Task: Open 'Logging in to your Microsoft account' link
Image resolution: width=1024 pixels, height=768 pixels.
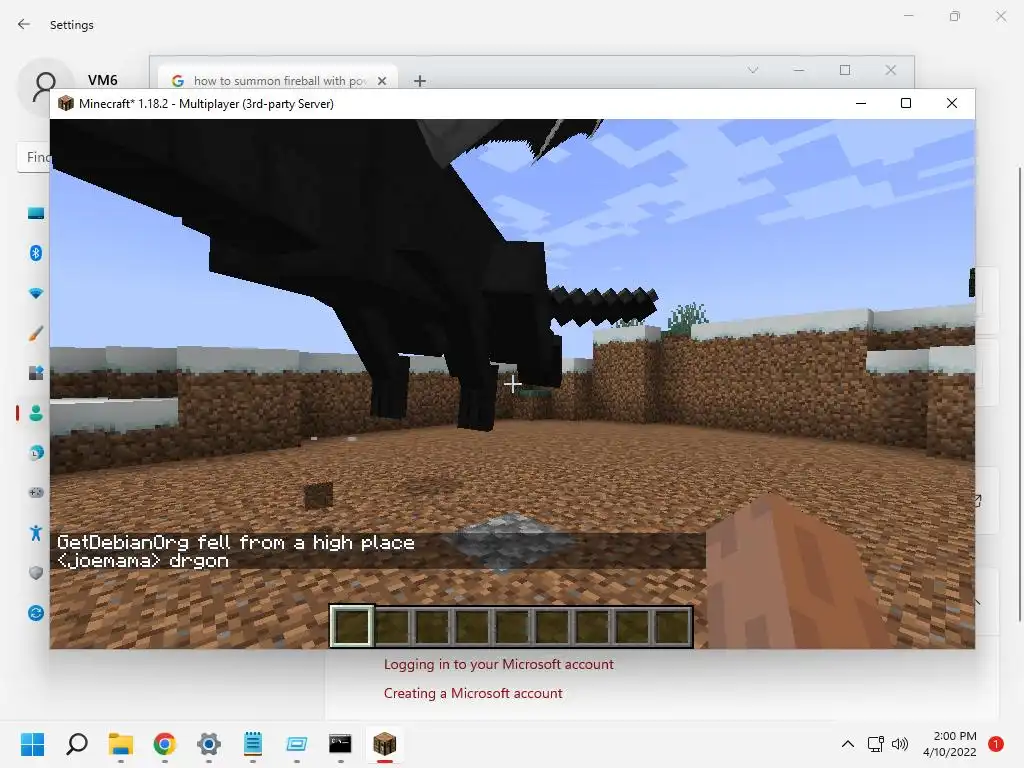Action: point(498,664)
